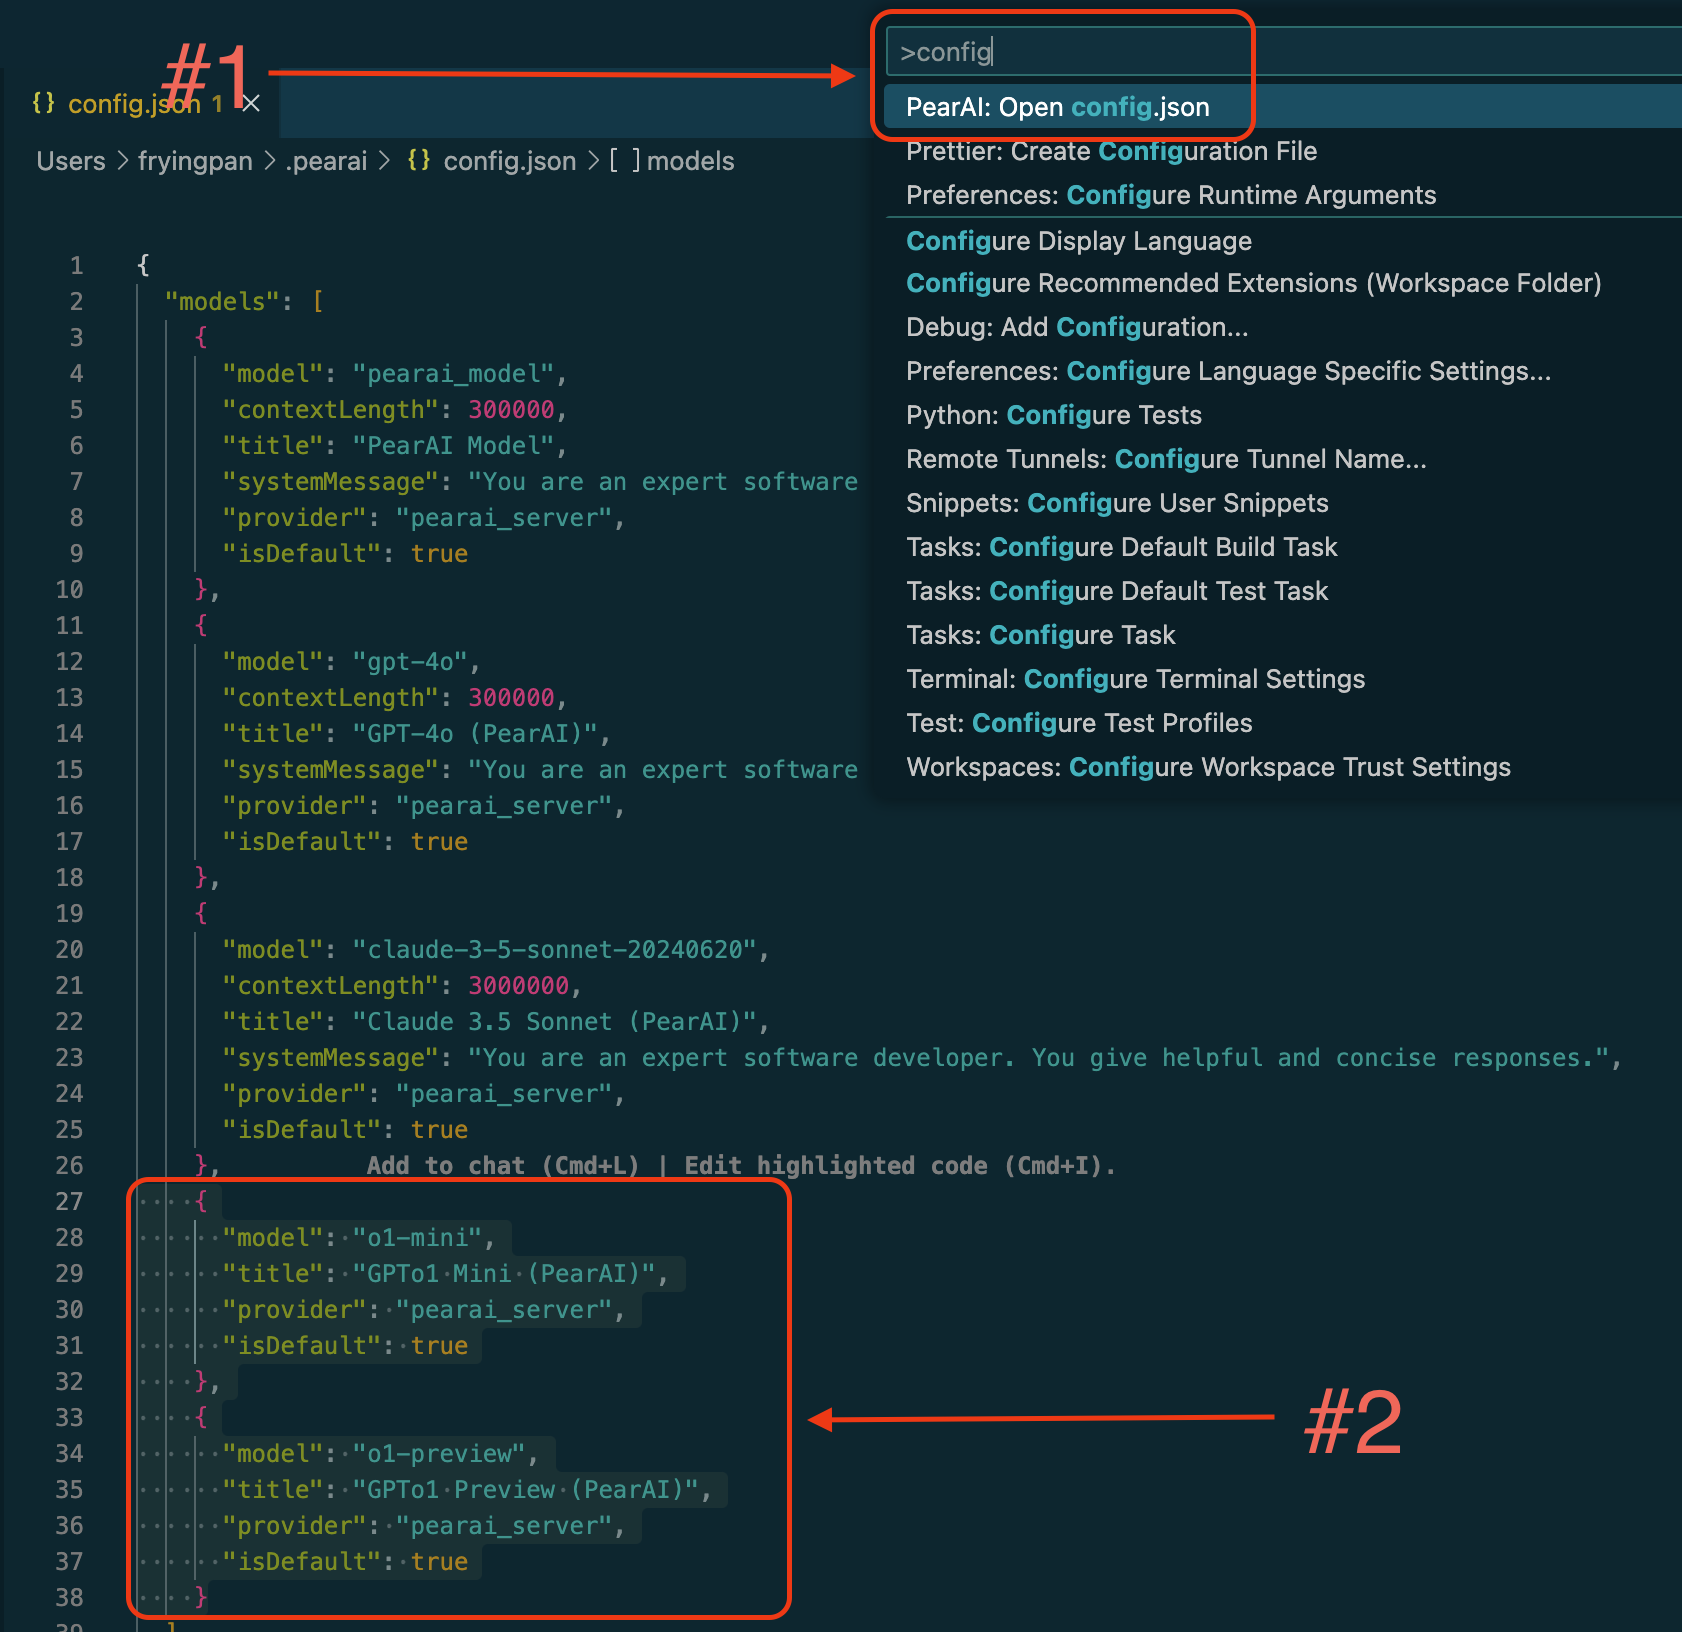The image size is (1682, 1632).
Task: Select "Tasks: Configure Default Build Task"
Action: (1121, 547)
